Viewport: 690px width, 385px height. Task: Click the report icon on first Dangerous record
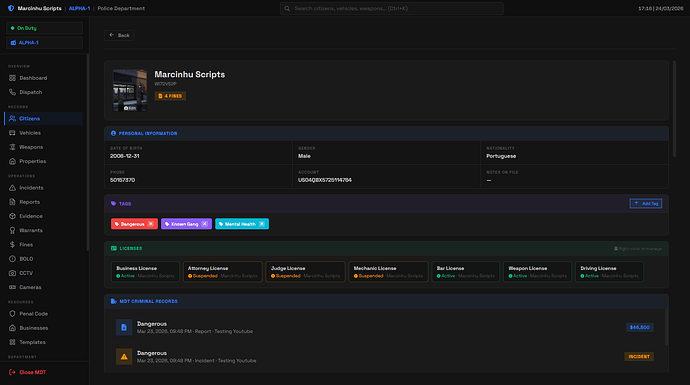click(124, 327)
